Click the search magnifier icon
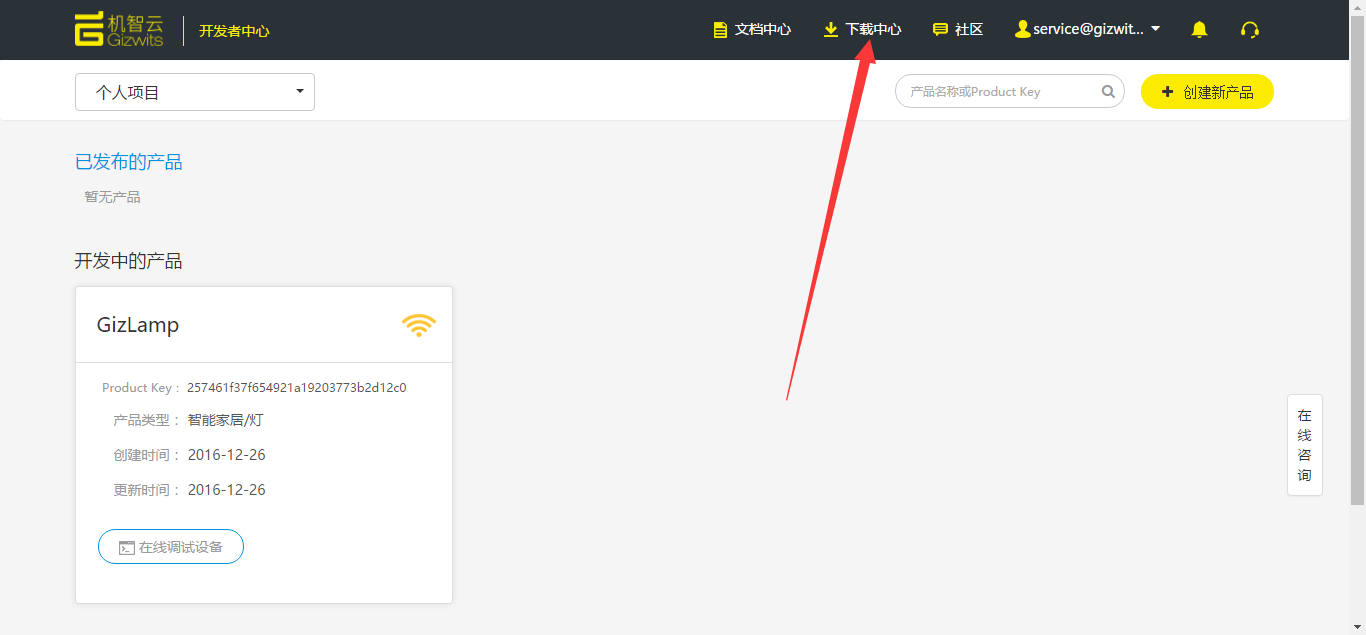The height and width of the screenshot is (635, 1366). pyautogui.click(x=1108, y=92)
